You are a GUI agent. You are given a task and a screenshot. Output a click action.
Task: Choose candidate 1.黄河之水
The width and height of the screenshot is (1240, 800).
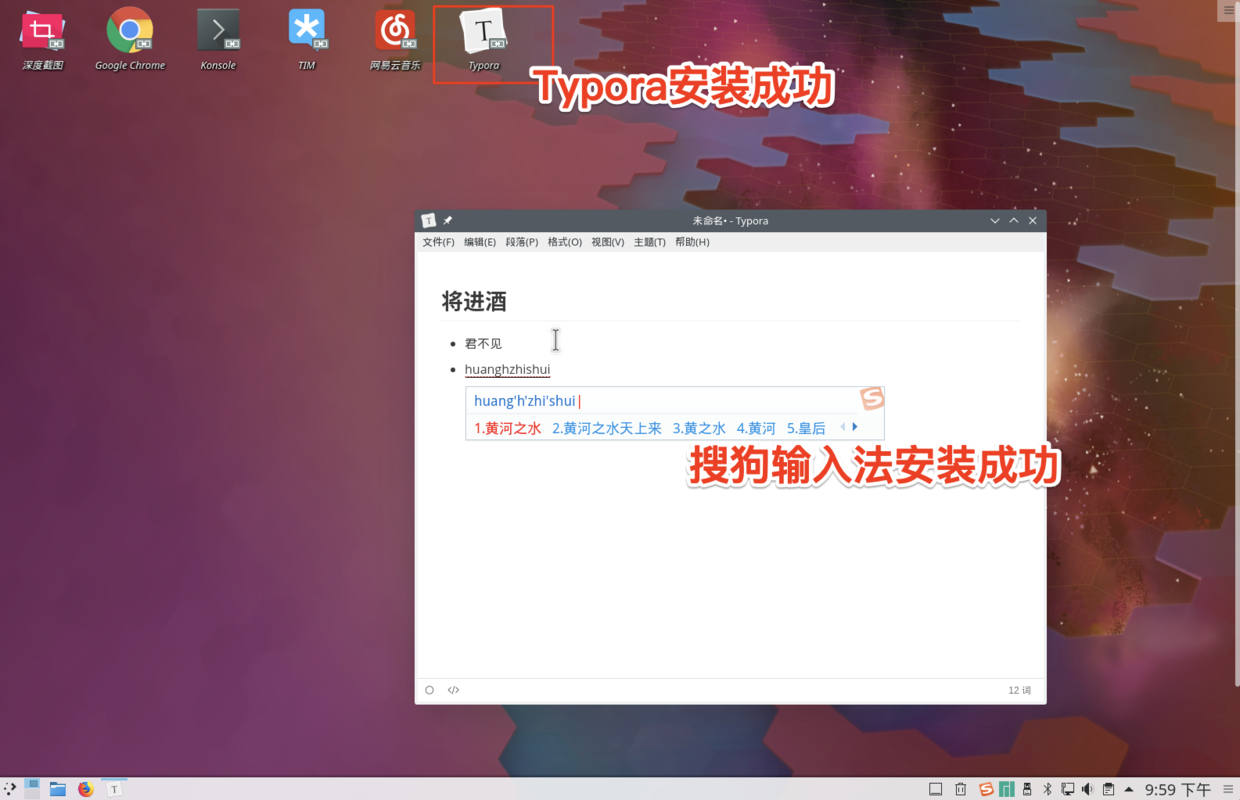tap(508, 428)
